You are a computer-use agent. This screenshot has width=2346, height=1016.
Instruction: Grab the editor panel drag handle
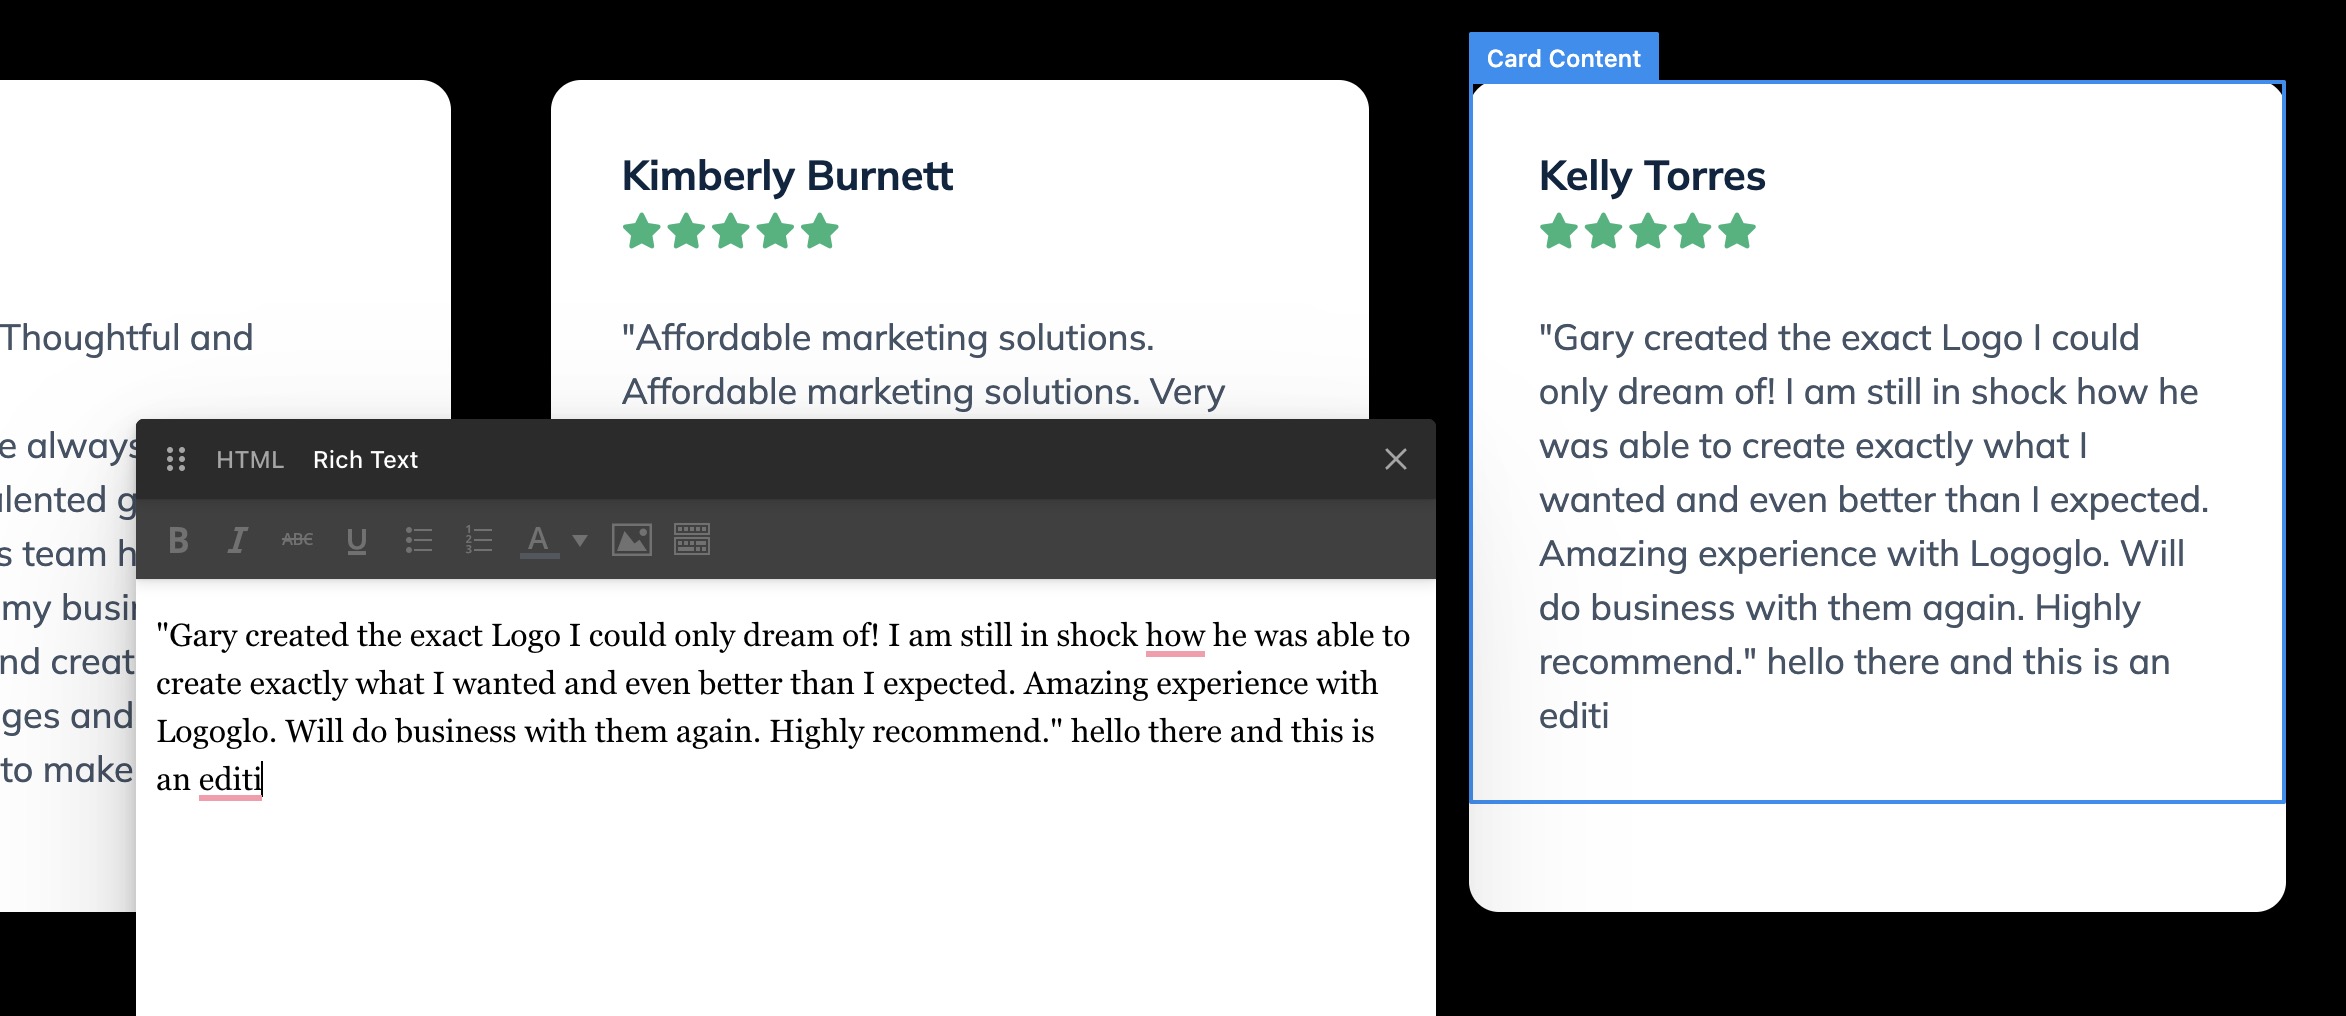click(x=176, y=459)
